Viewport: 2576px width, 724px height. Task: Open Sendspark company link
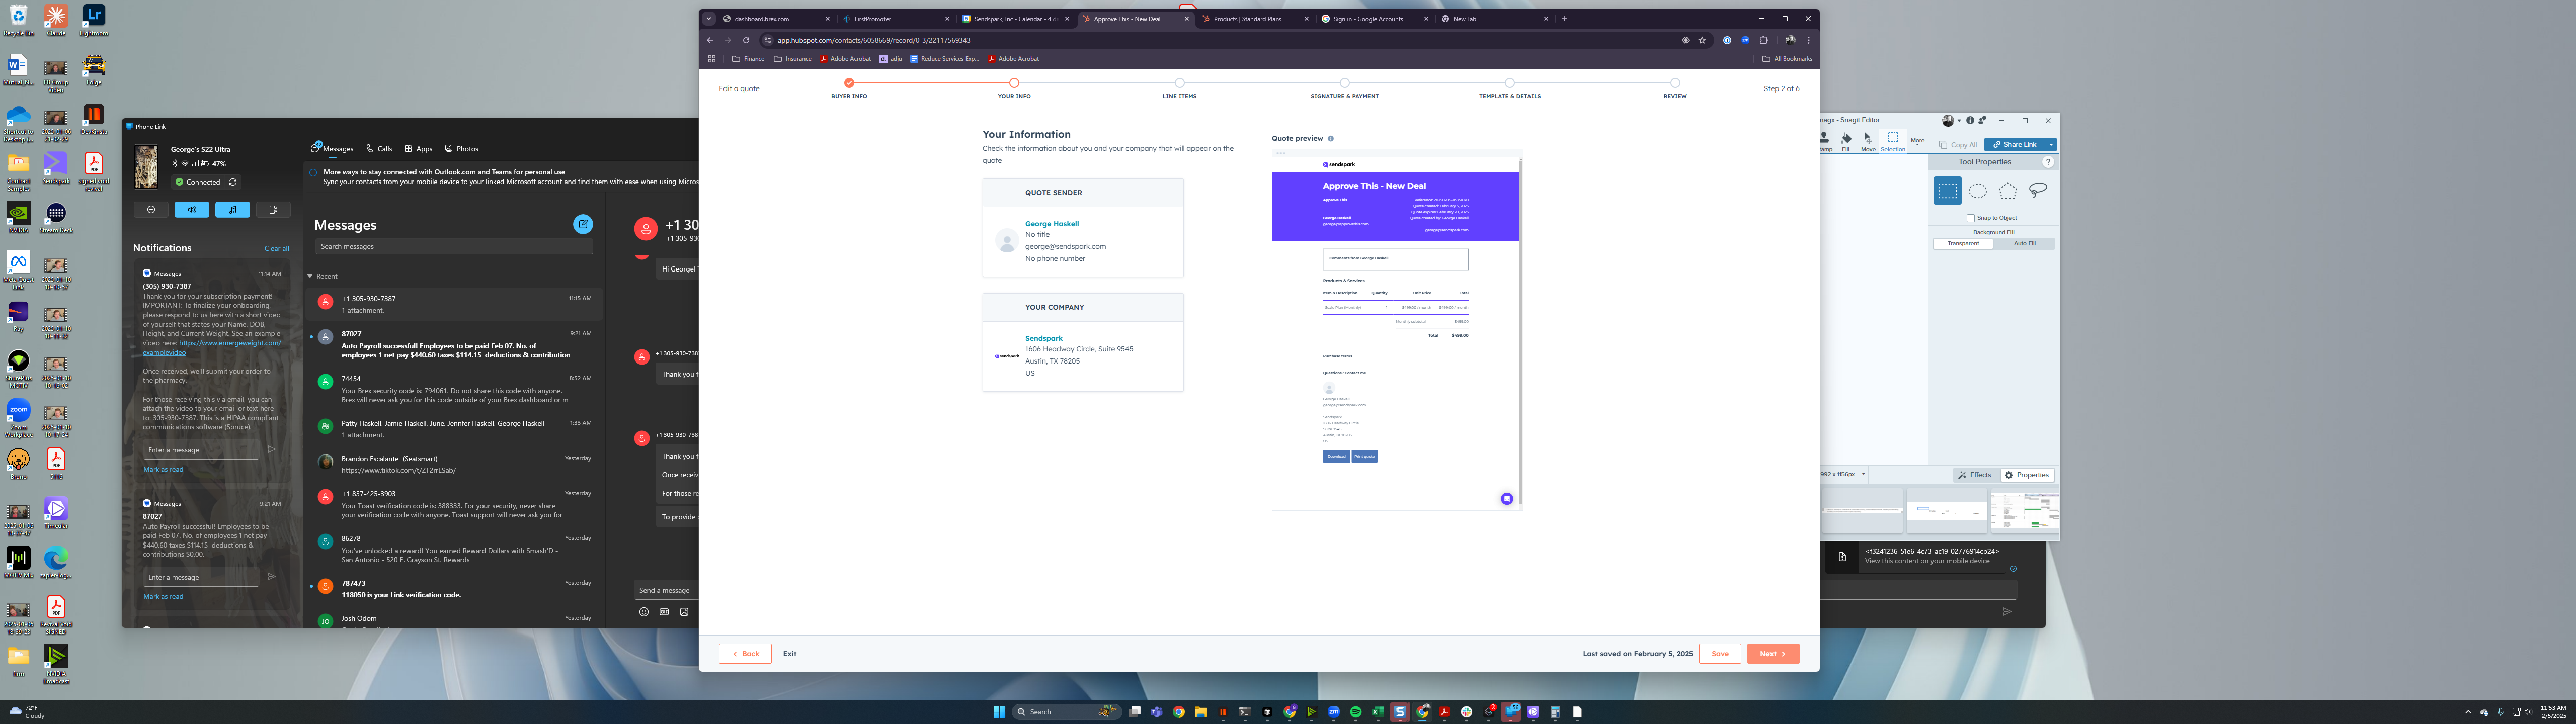tap(1043, 338)
